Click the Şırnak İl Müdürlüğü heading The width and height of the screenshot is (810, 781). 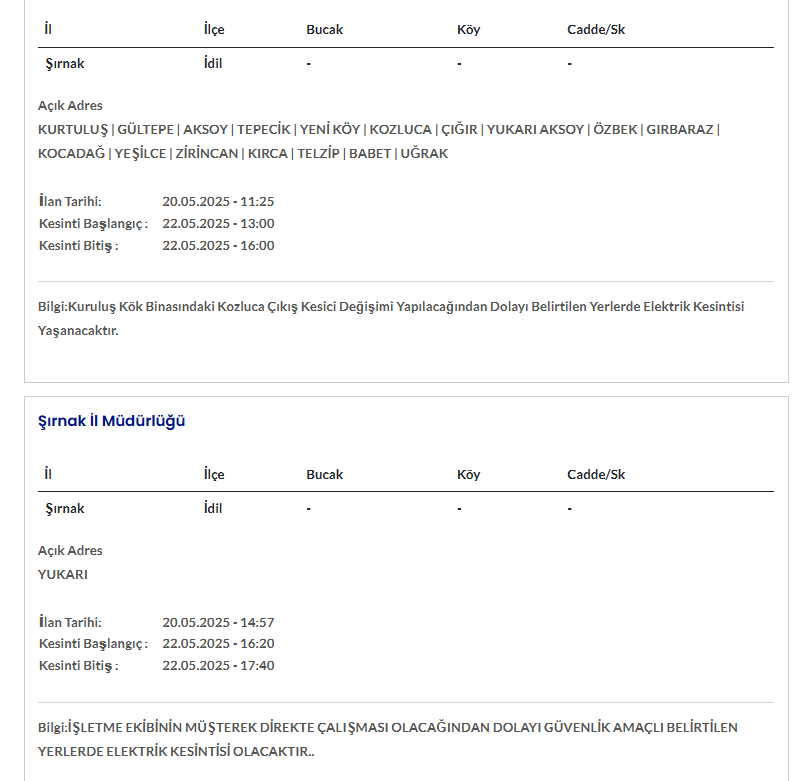click(111, 421)
